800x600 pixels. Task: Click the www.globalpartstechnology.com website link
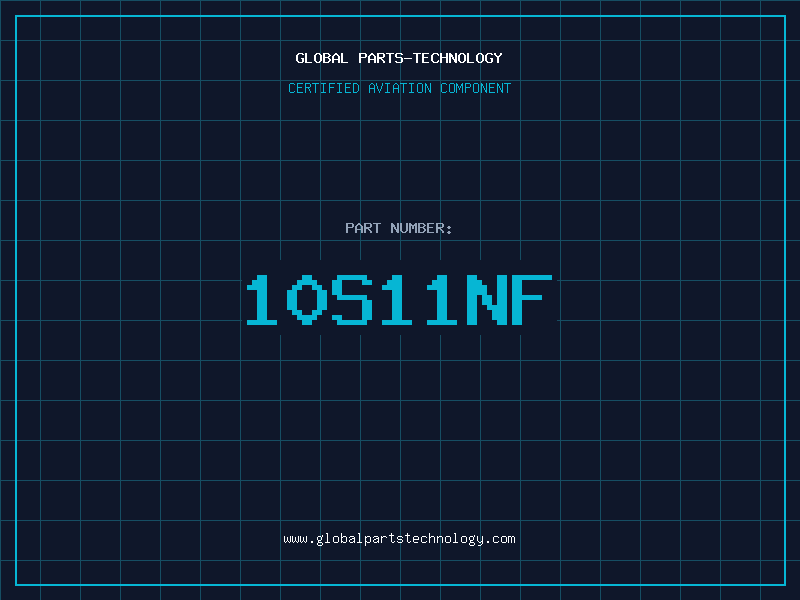[x=399, y=539]
